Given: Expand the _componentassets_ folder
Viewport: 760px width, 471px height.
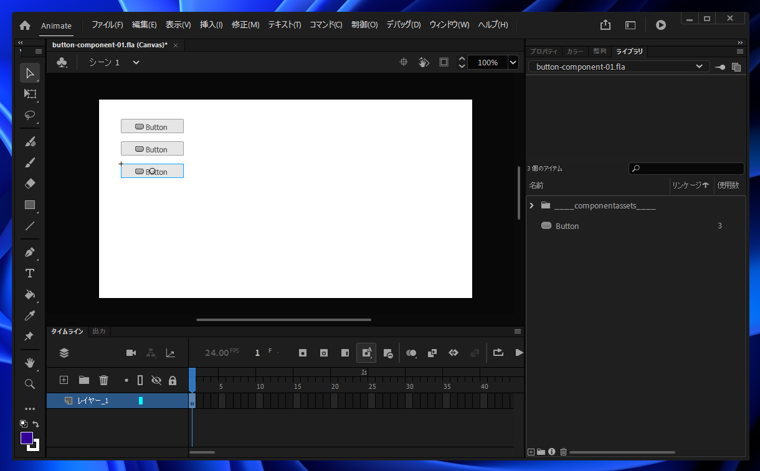Looking at the screenshot, I should [x=532, y=205].
